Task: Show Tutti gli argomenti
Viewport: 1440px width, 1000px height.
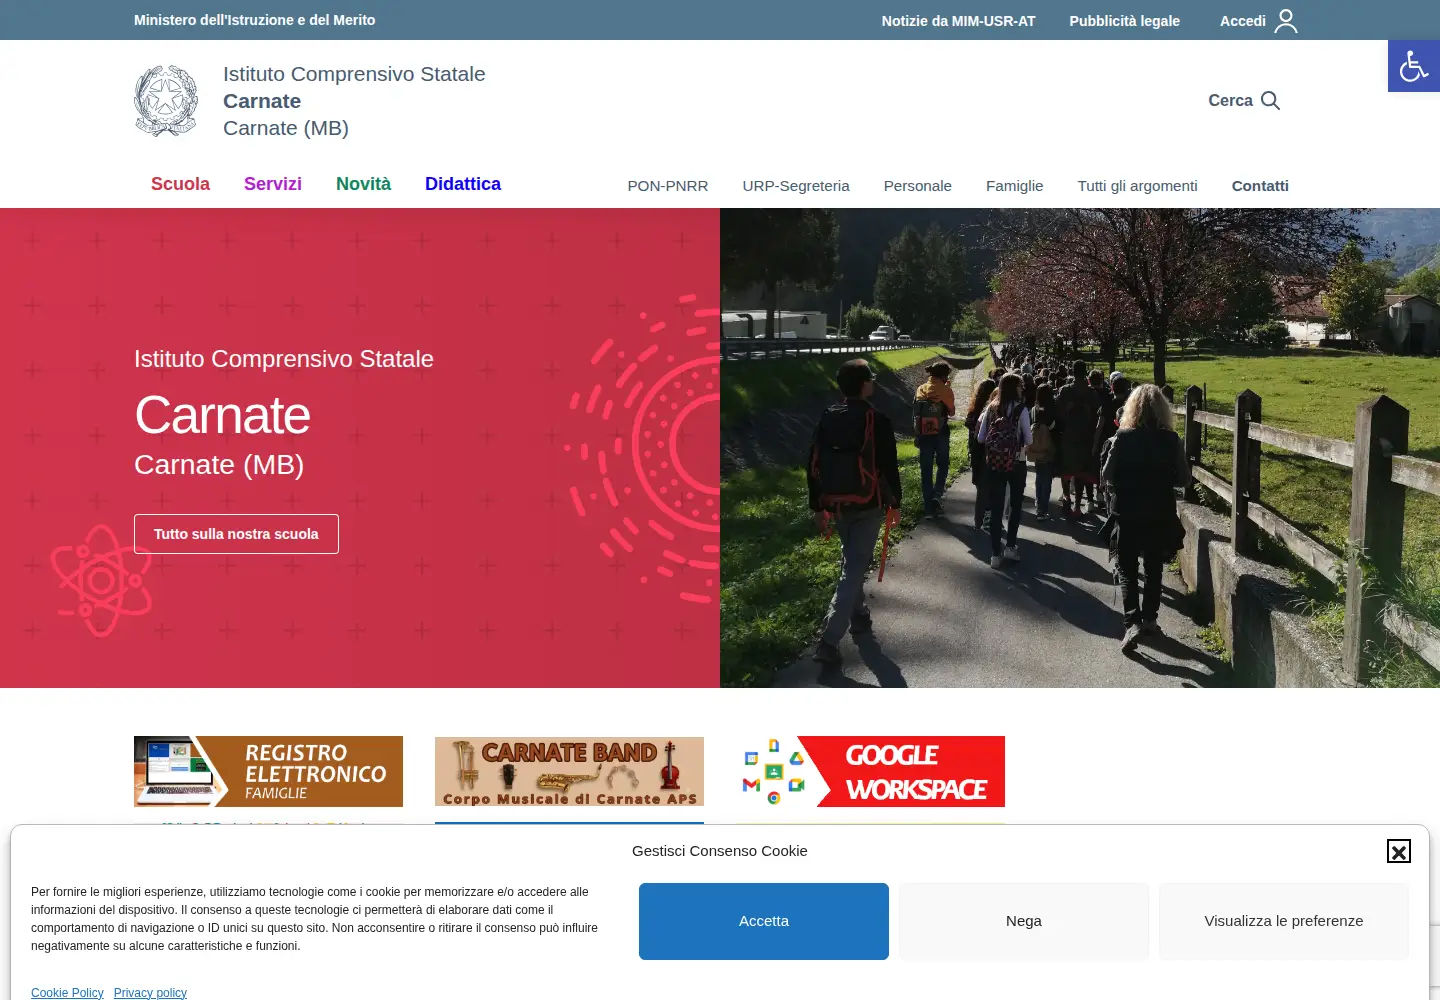Action: 1137,186
